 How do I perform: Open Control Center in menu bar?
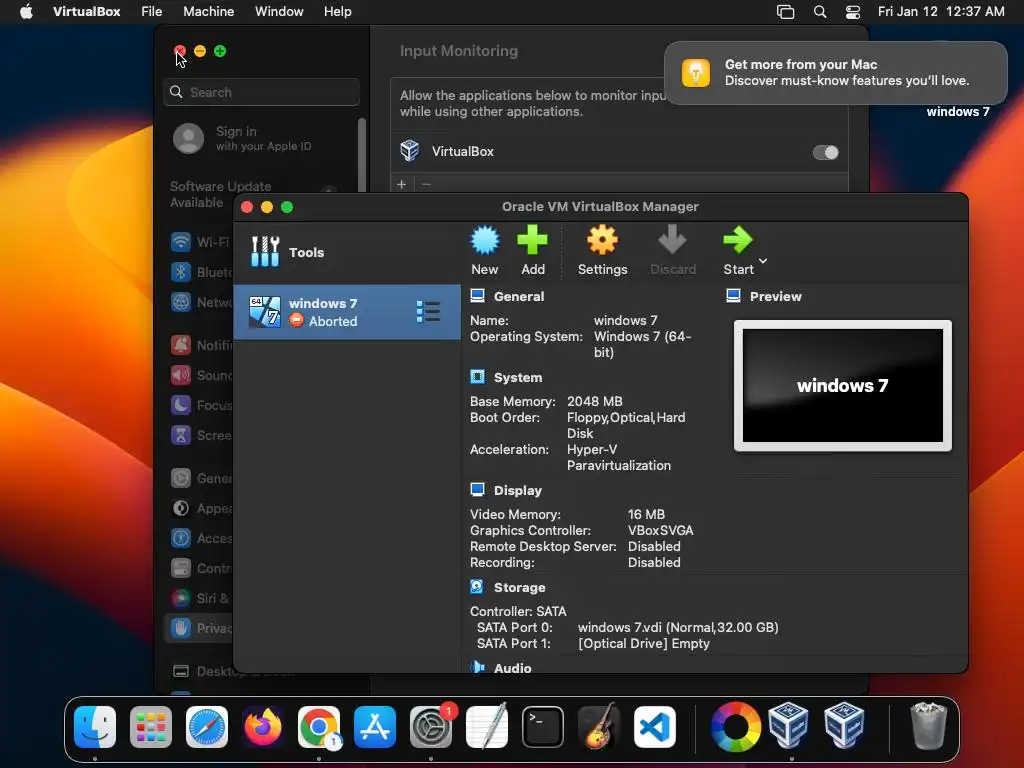852,12
